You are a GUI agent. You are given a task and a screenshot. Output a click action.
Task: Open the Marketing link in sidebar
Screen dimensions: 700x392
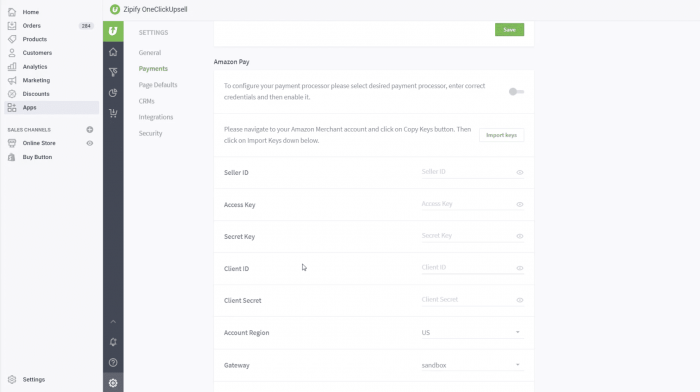[x=36, y=80]
